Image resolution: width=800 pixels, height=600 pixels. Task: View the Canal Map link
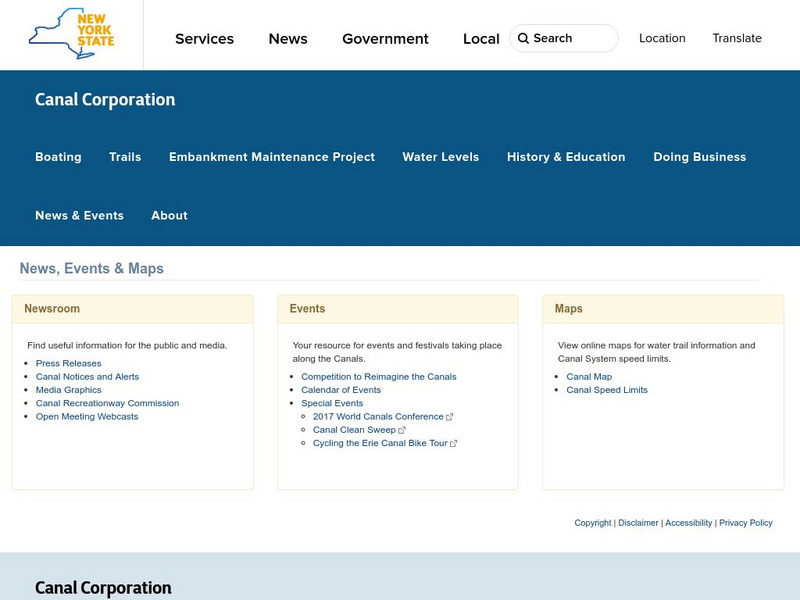[x=589, y=377]
